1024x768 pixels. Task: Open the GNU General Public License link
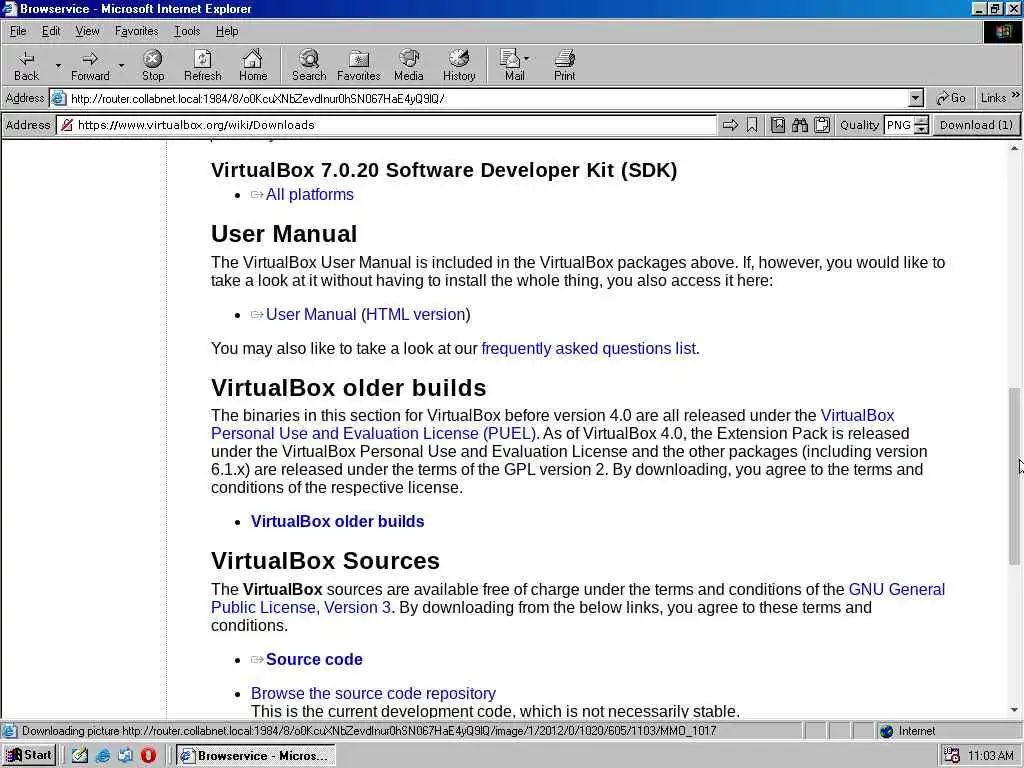[896, 590]
